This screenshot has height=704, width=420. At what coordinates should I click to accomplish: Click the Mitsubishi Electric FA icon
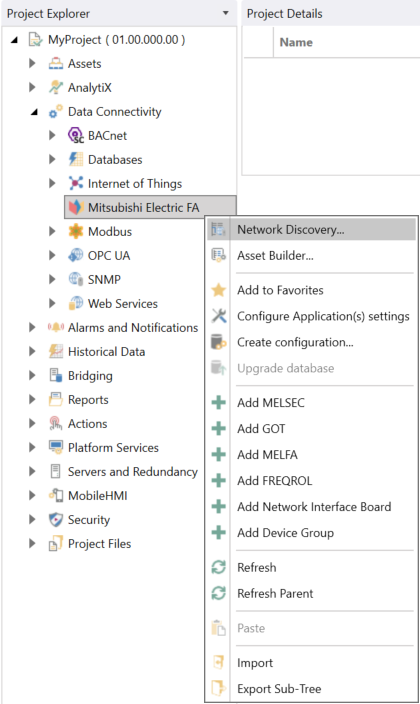click(75, 207)
